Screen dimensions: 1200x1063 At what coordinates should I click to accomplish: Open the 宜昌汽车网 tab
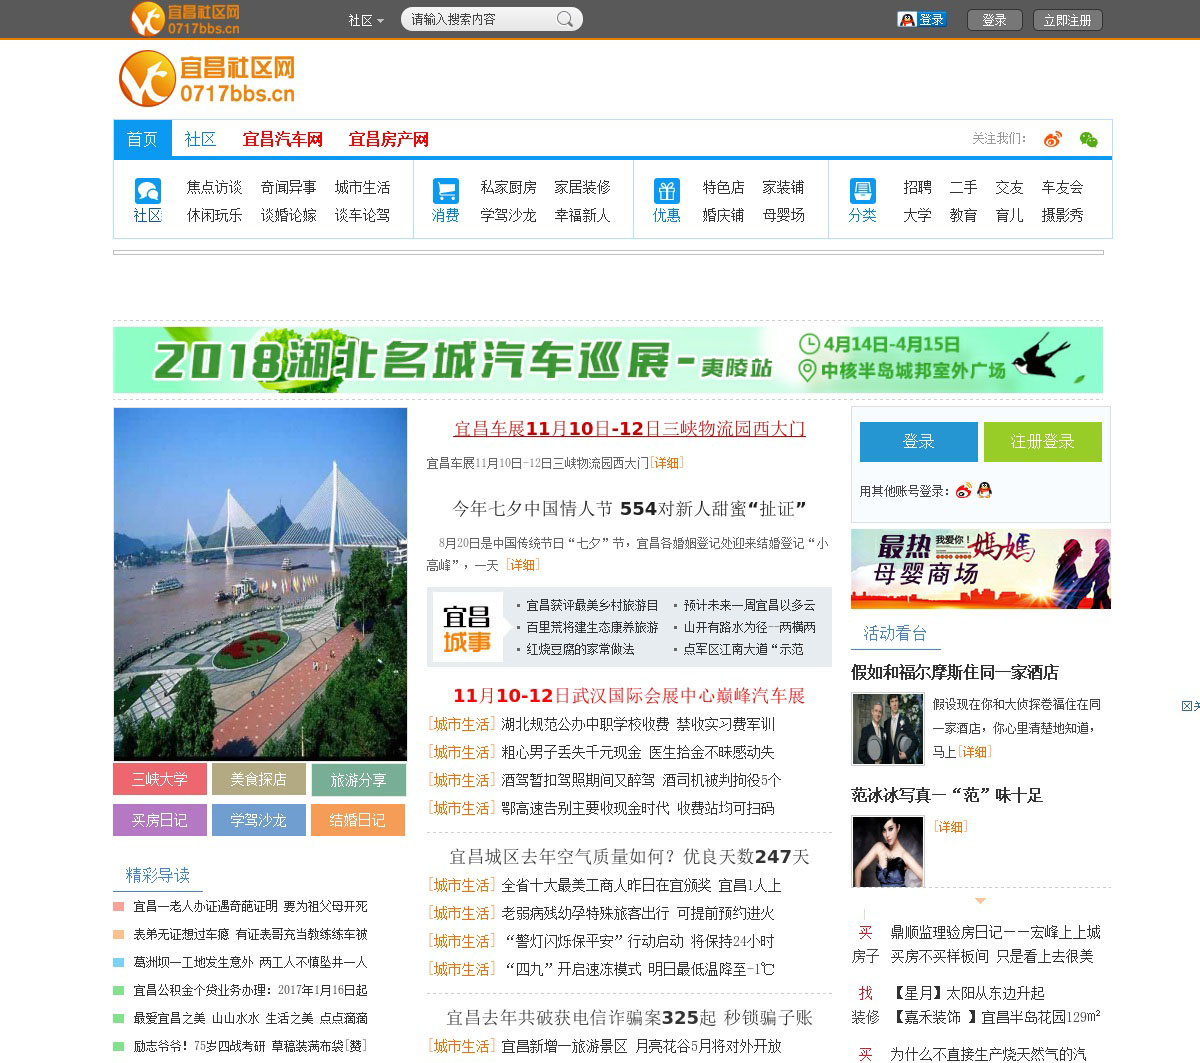pos(283,139)
